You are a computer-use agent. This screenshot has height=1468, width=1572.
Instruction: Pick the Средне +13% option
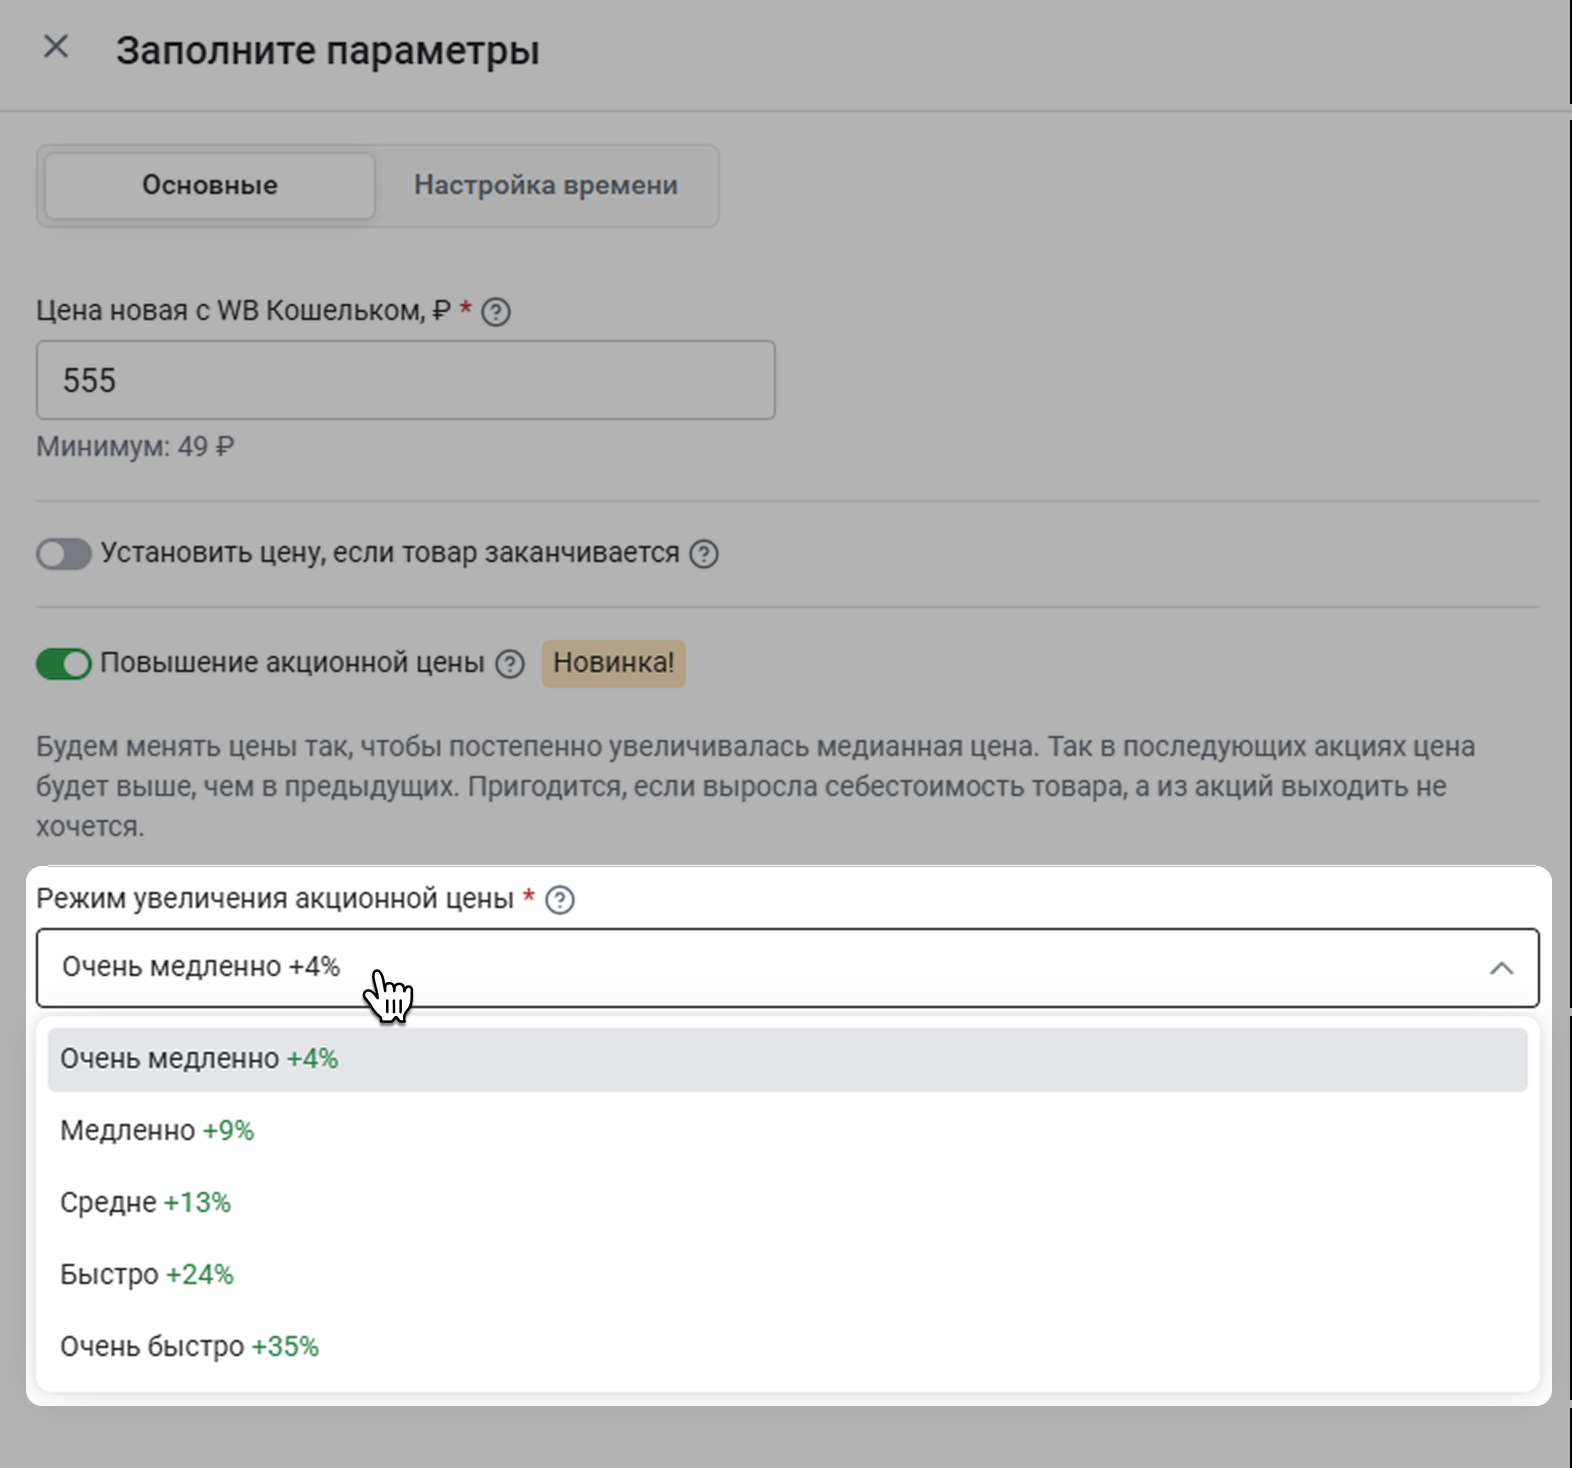tap(145, 1203)
